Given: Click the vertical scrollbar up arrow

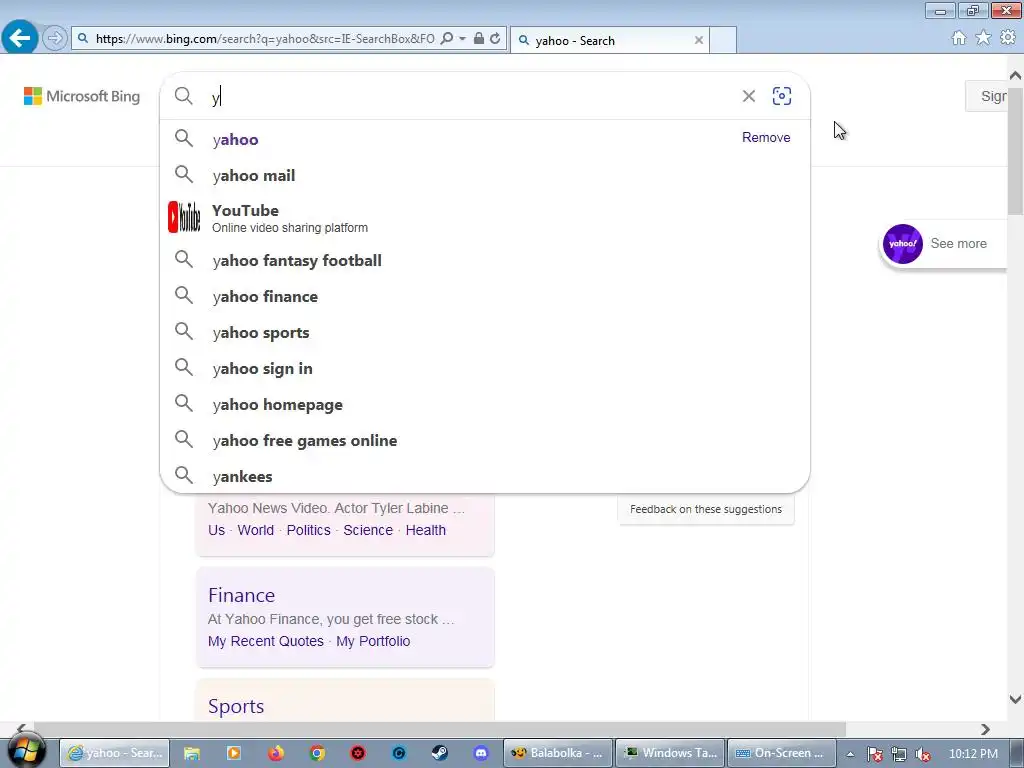Looking at the screenshot, I should click(x=1015, y=75).
